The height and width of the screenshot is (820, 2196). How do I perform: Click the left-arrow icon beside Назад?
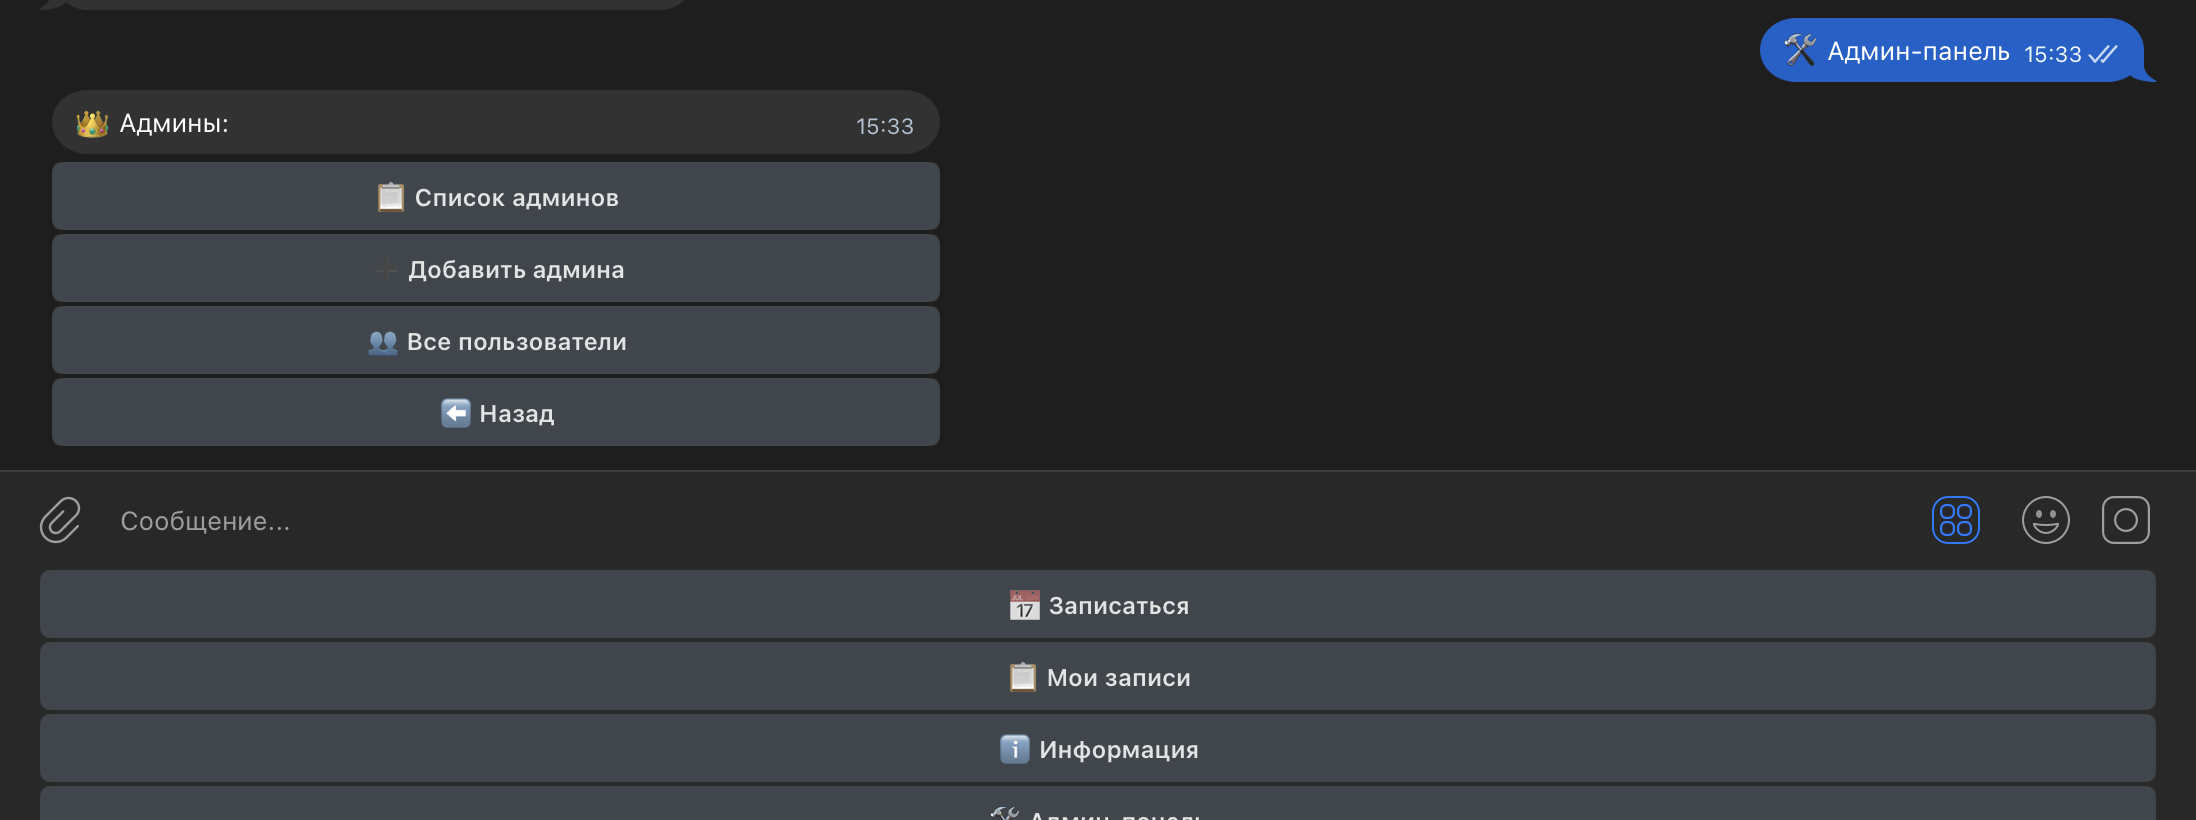pos(456,413)
